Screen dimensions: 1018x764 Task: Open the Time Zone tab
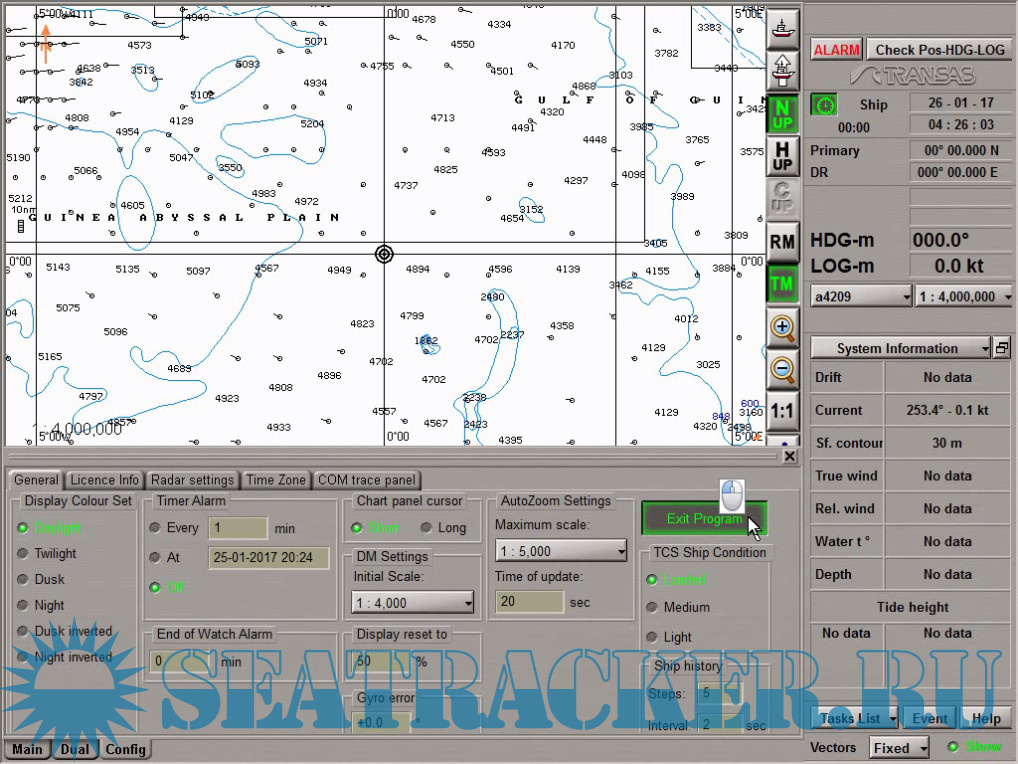pos(276,480)
